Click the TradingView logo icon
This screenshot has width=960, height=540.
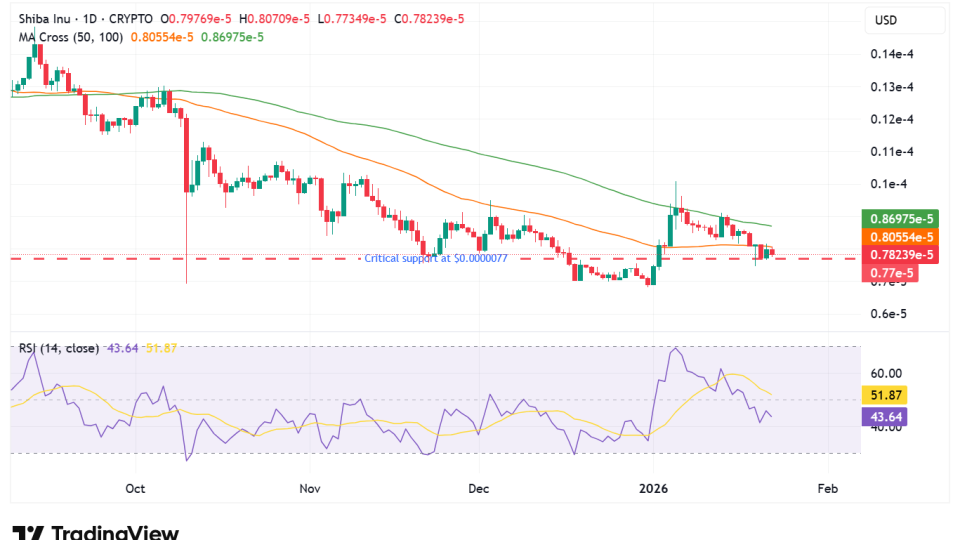(27, 533)
